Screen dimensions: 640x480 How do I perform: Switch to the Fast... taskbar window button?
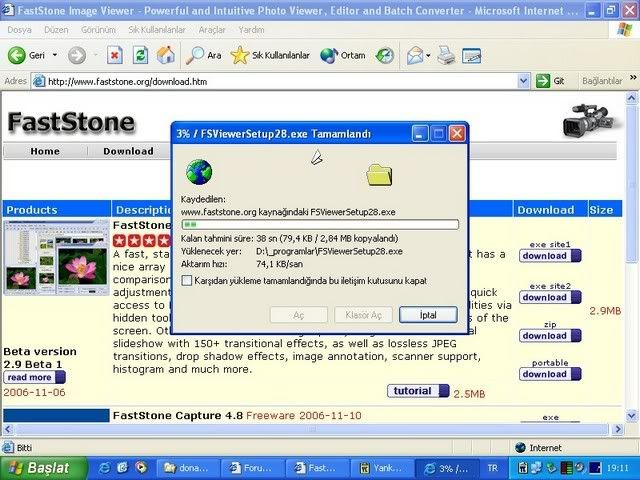coord(317,468)
